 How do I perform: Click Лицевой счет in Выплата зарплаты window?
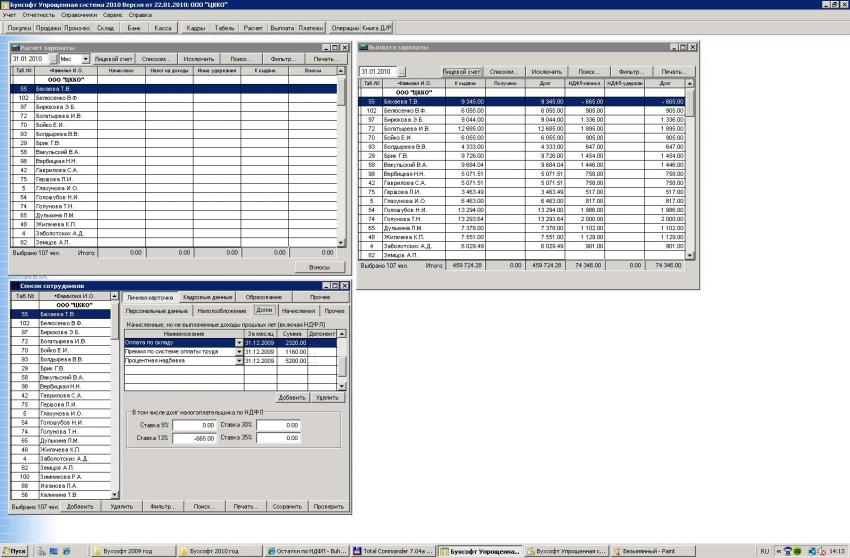[x=463, y=72]
